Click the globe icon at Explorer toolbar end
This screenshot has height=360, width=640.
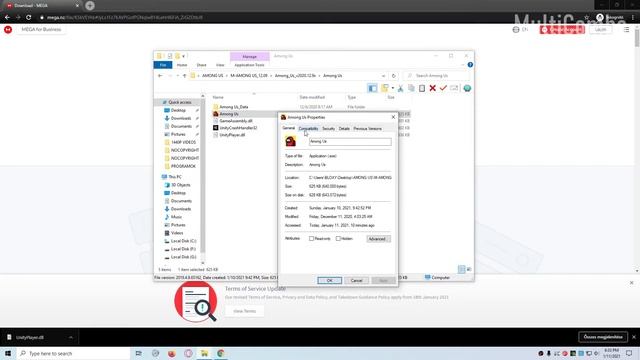[x=467, y=88]
